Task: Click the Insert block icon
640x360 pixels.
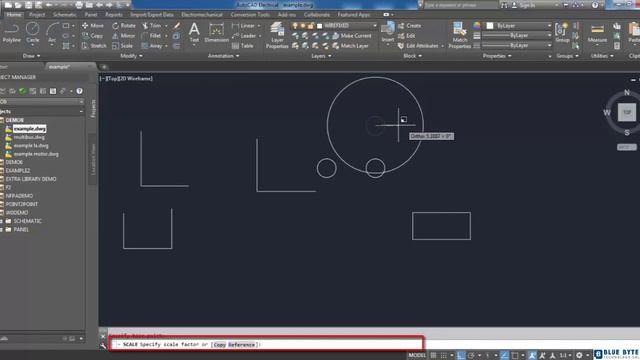Action: (x=388, y=29)
